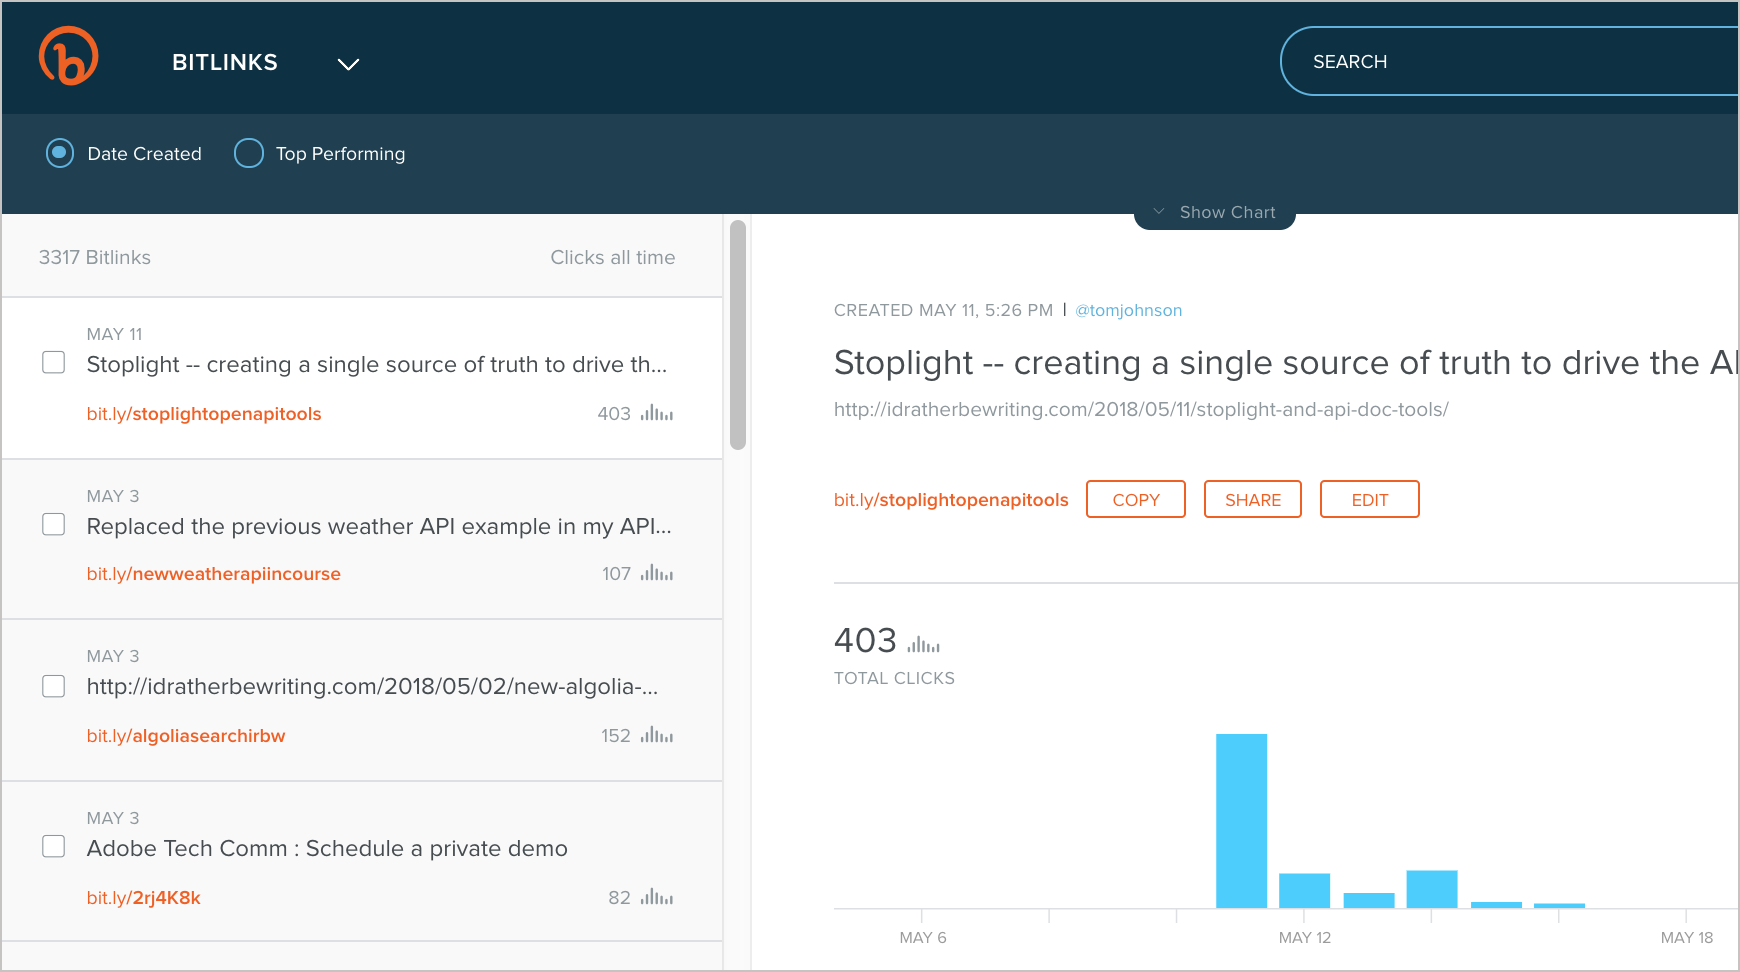The height and width of the screenshot is (972, 1740).
Task: Click the bitlinks list scrollbar
Action: click(x=738, y=335)
